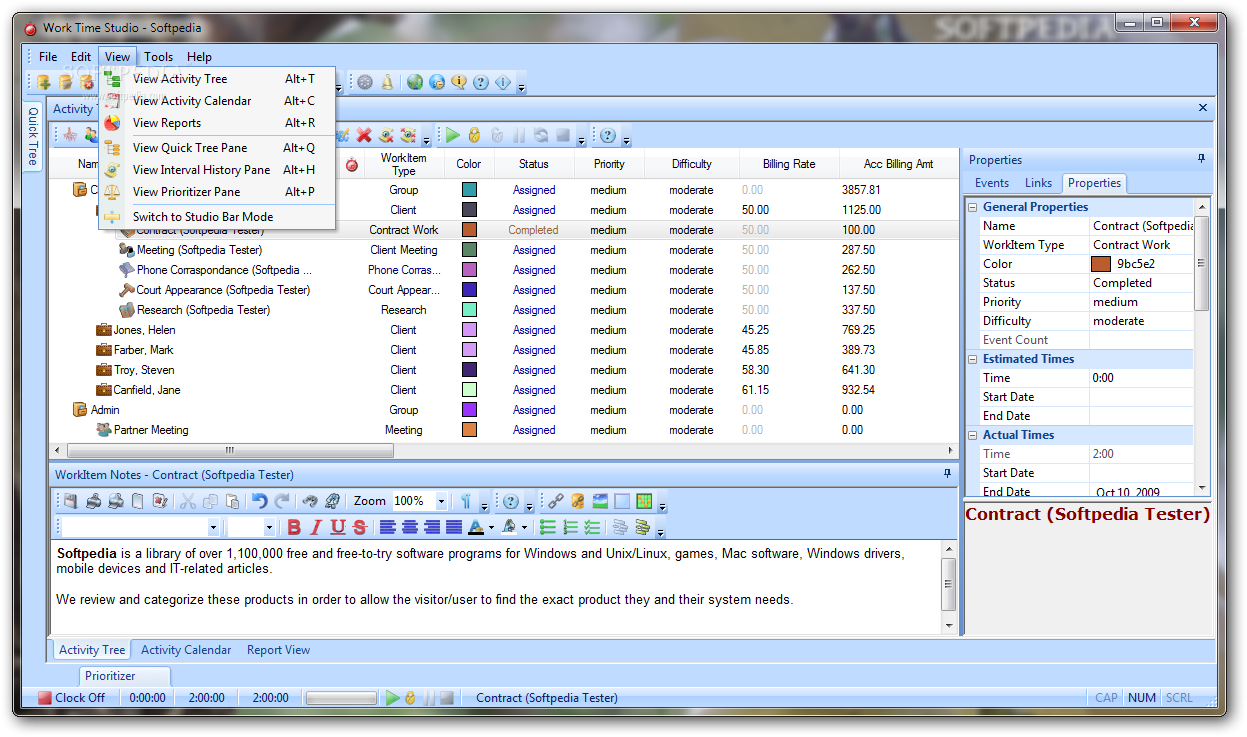Toggle paragraph marks display in notes toolbar

[x=466, y=501]
